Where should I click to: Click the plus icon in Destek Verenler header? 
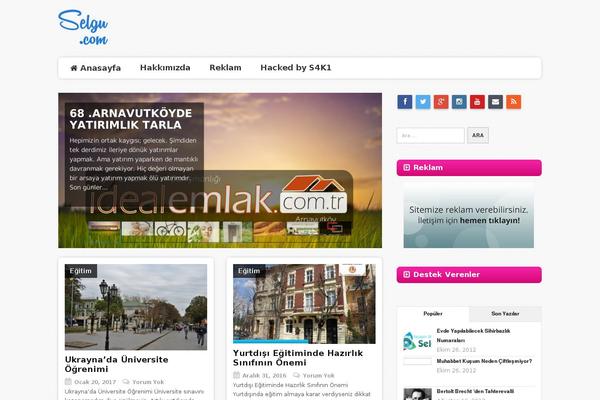(406, 274)
